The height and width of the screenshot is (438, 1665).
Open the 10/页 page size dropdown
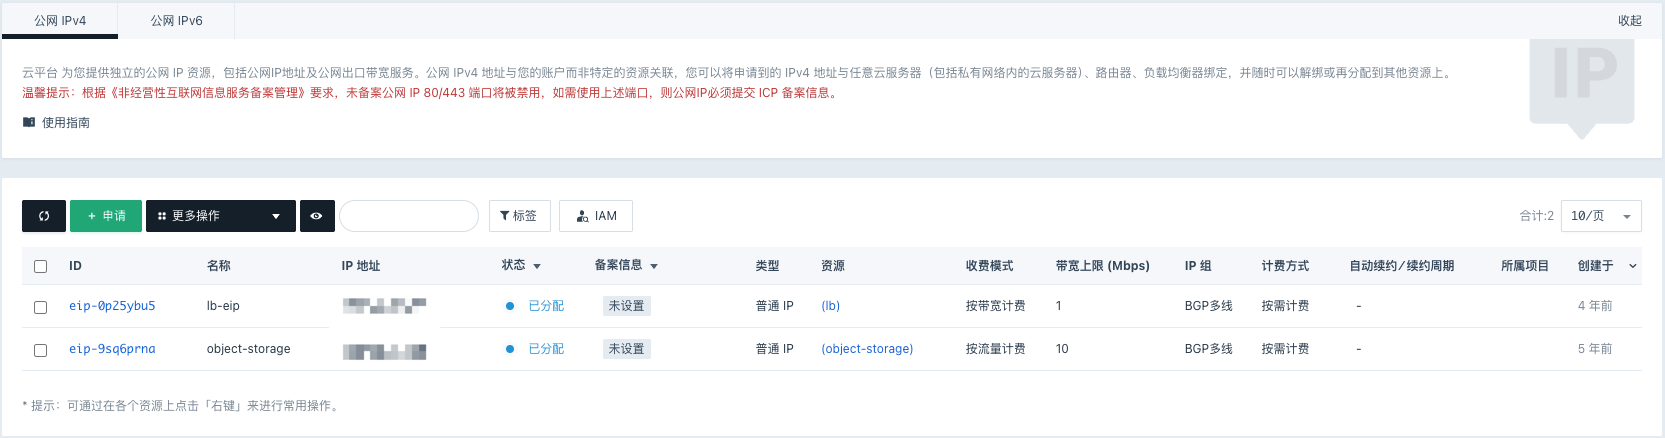pos(1601,216)
